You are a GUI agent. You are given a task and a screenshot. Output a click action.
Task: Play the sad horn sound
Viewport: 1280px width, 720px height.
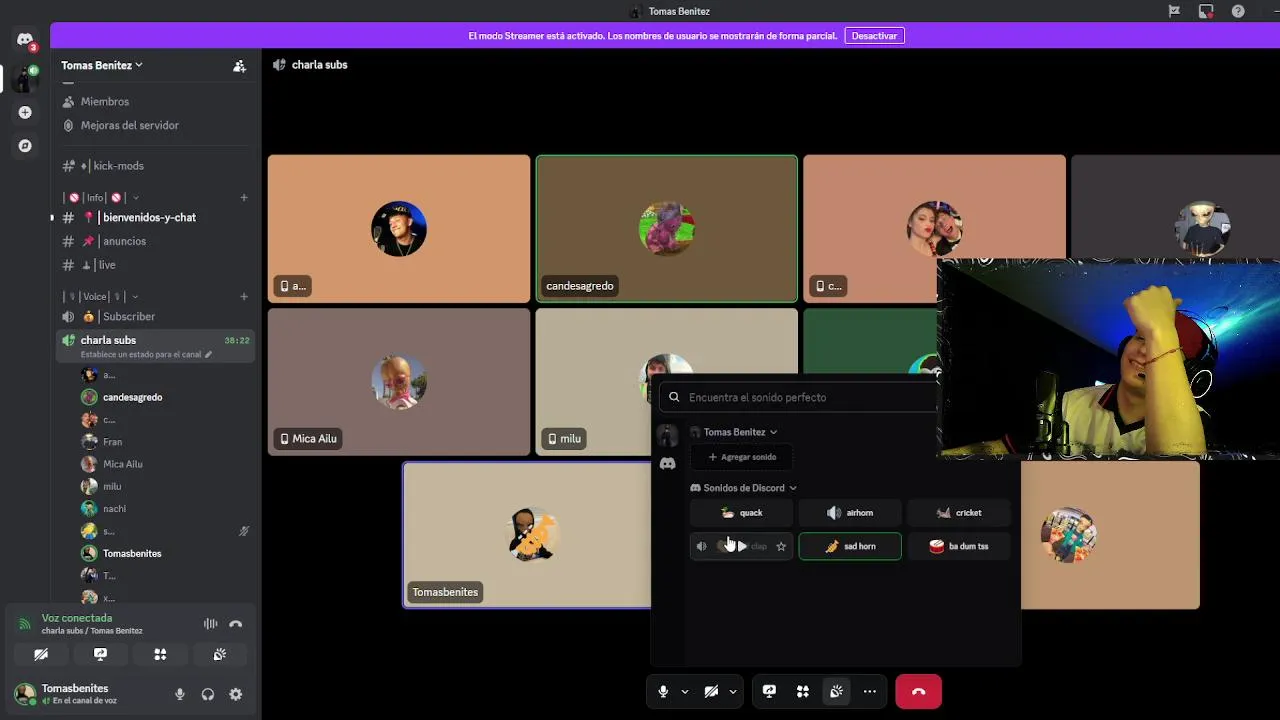(850, 546)
